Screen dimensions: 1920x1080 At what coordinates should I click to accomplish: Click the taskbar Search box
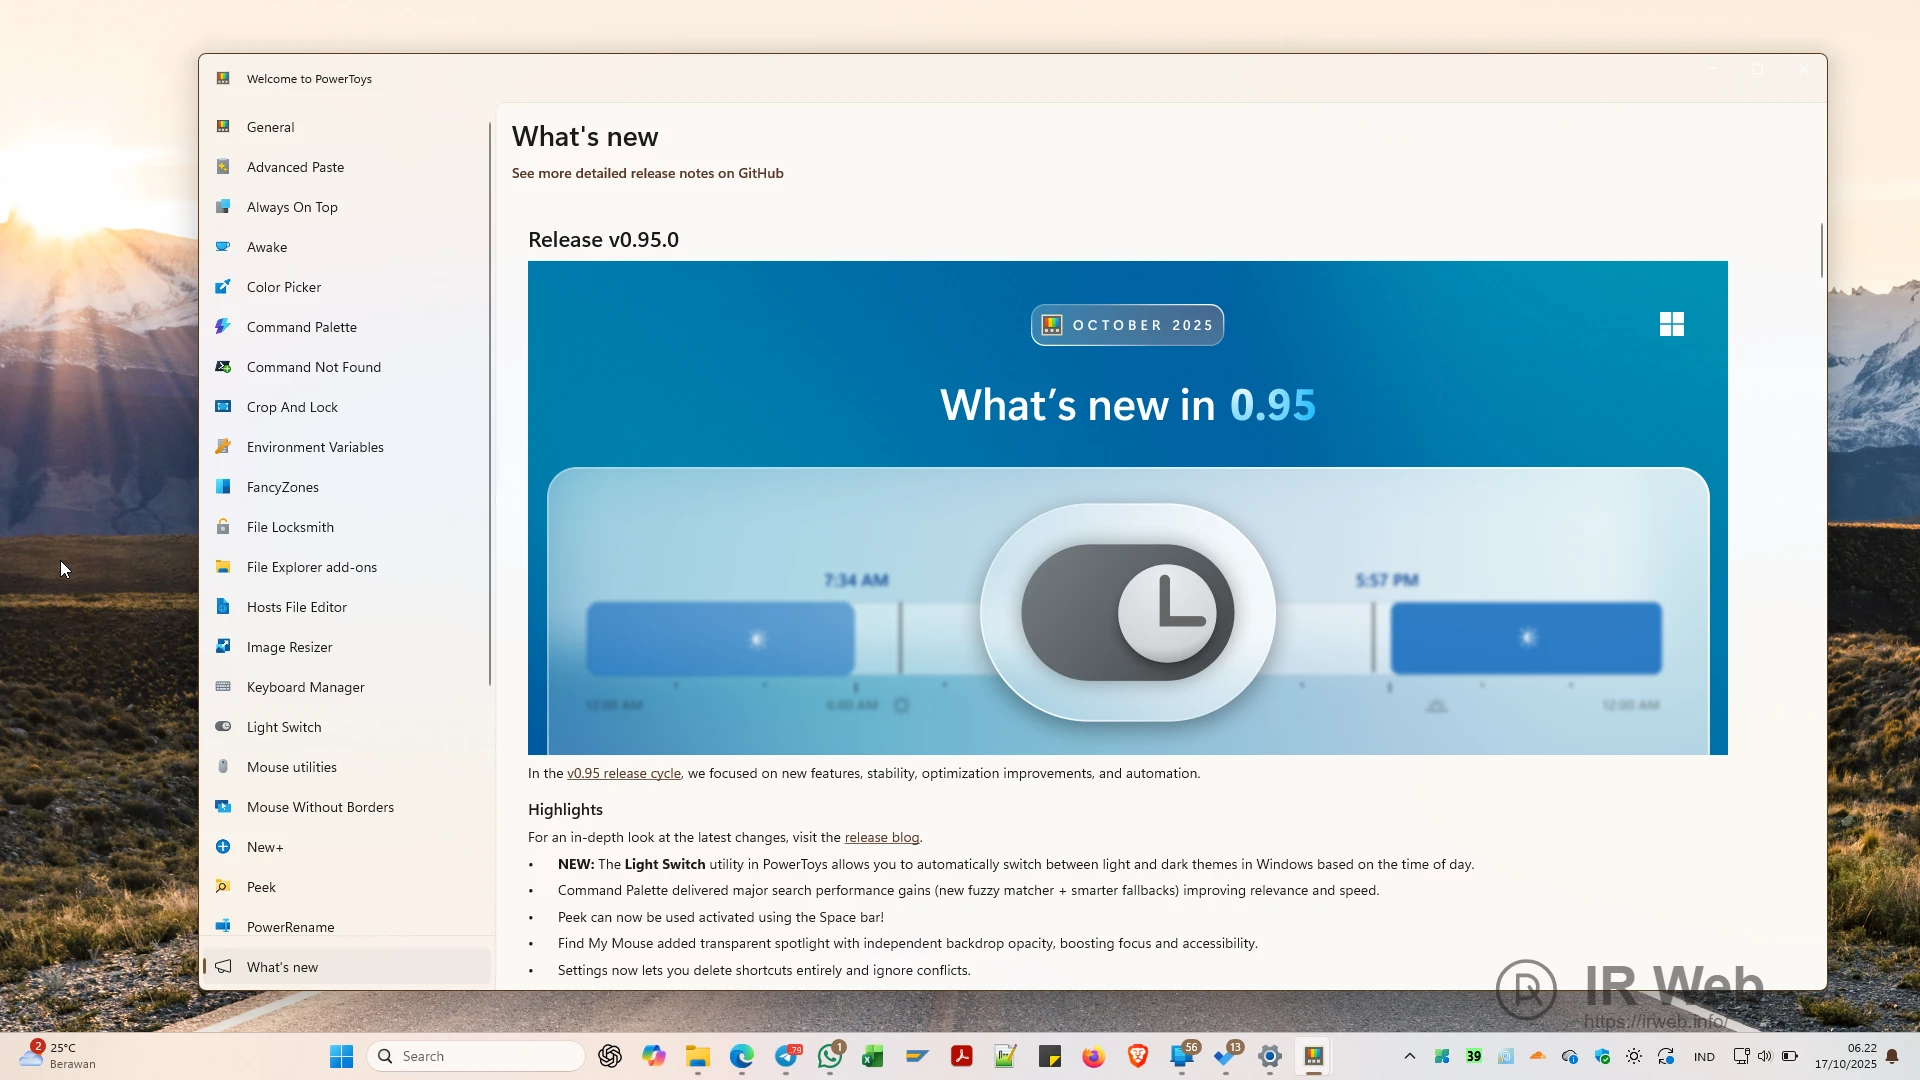tap(477, 1056)
